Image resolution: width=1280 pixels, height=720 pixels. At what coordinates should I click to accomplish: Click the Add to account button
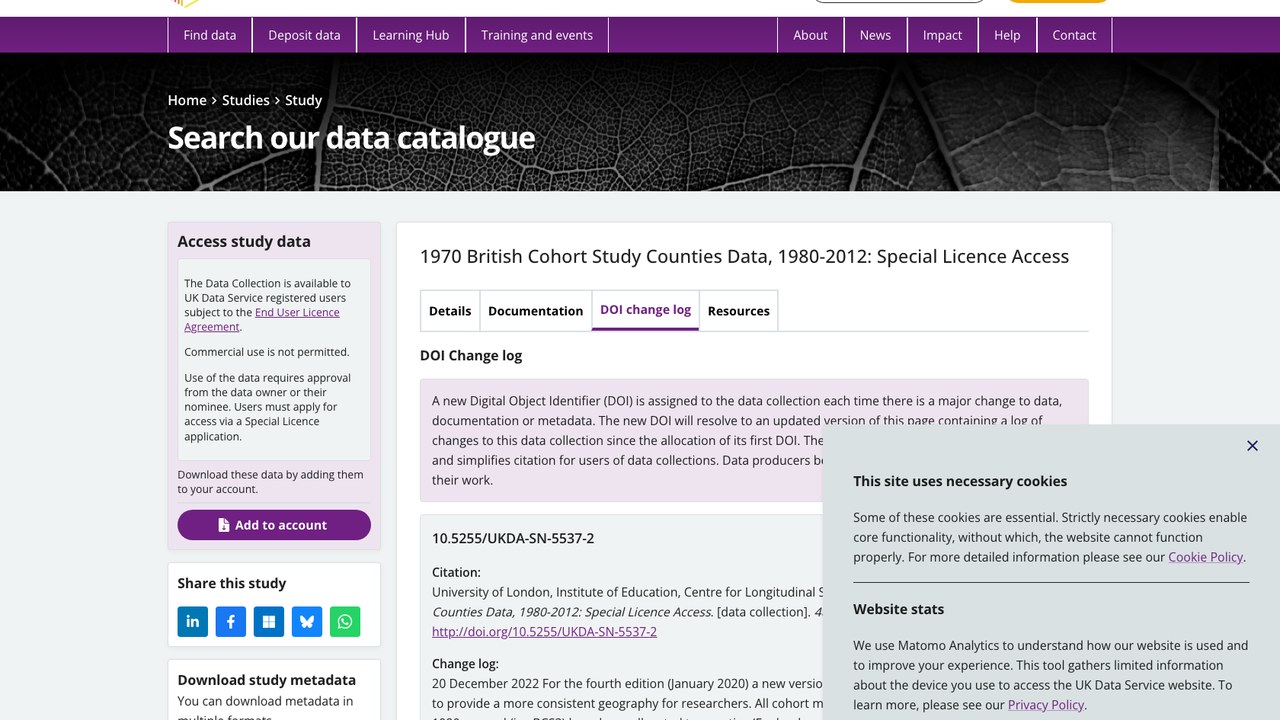274,525
